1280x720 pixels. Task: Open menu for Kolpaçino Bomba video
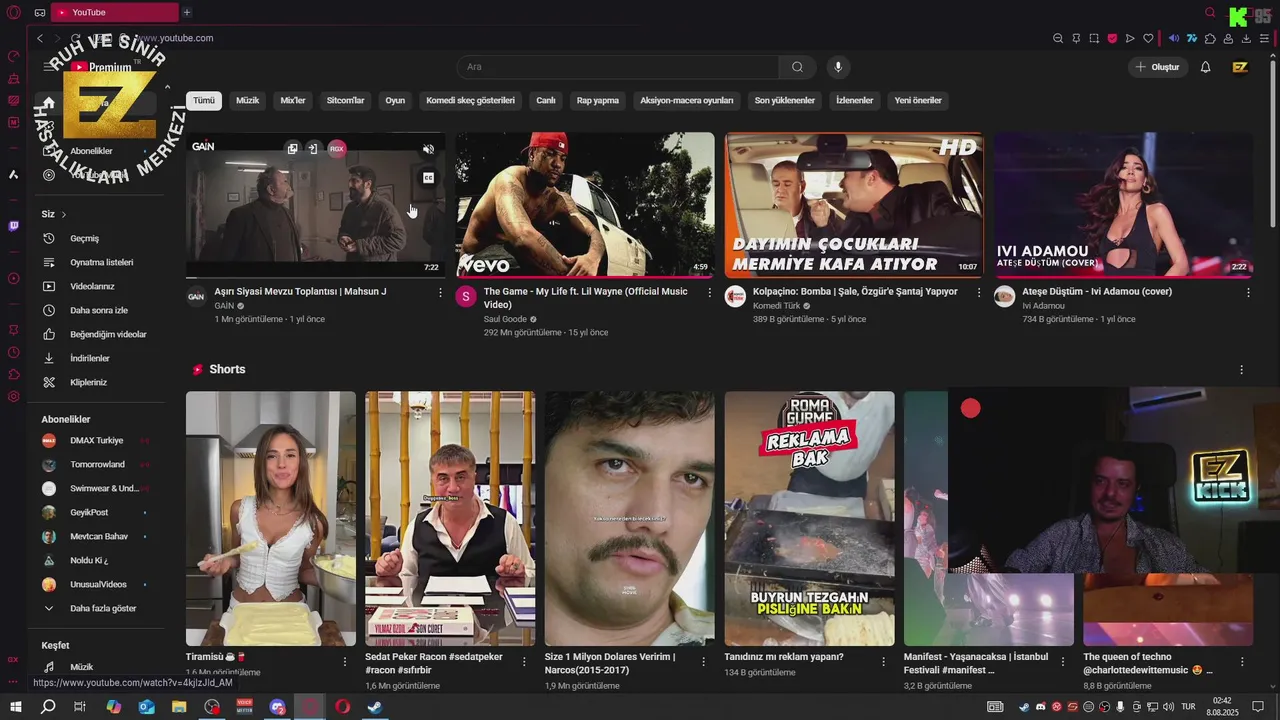point(978,292)
